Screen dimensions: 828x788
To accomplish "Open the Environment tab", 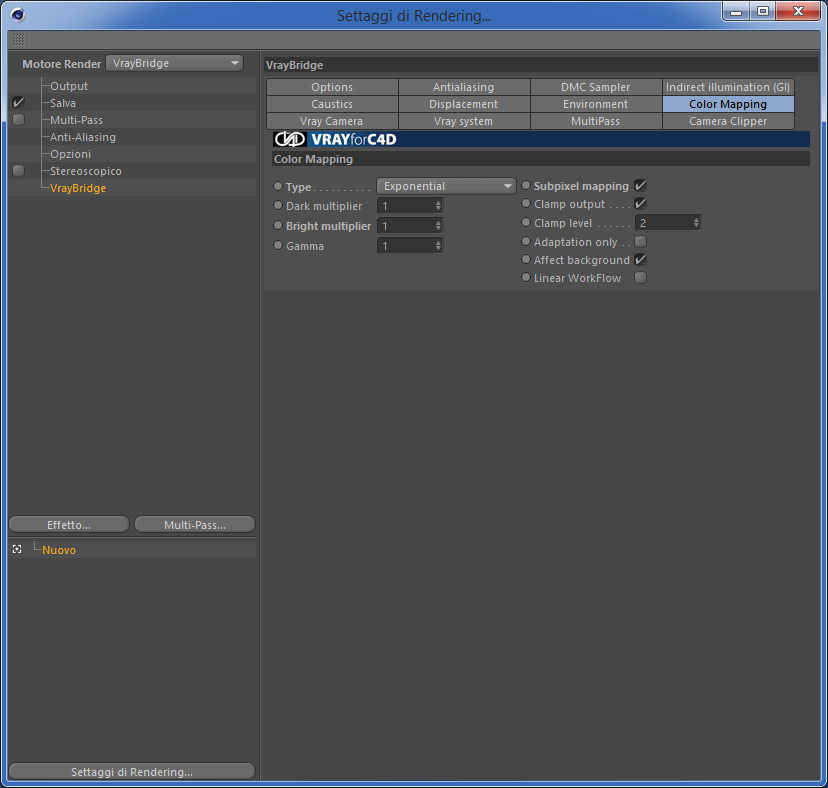I will (x=596, y=104).
